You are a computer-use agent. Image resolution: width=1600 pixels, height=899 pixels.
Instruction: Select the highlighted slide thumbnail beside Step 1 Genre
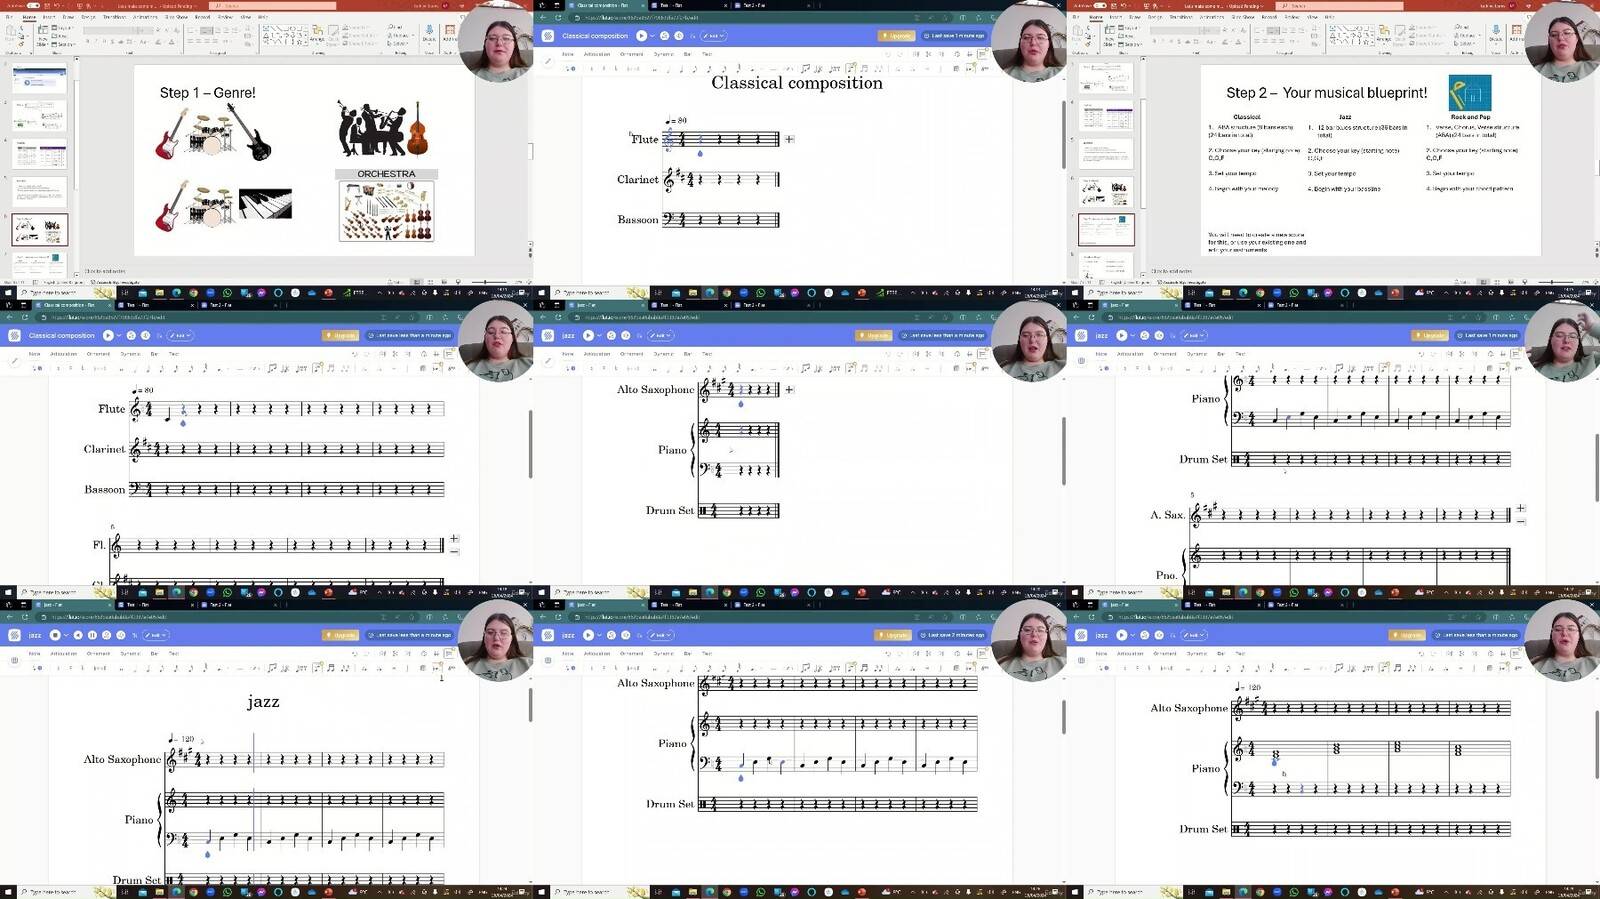40,230
